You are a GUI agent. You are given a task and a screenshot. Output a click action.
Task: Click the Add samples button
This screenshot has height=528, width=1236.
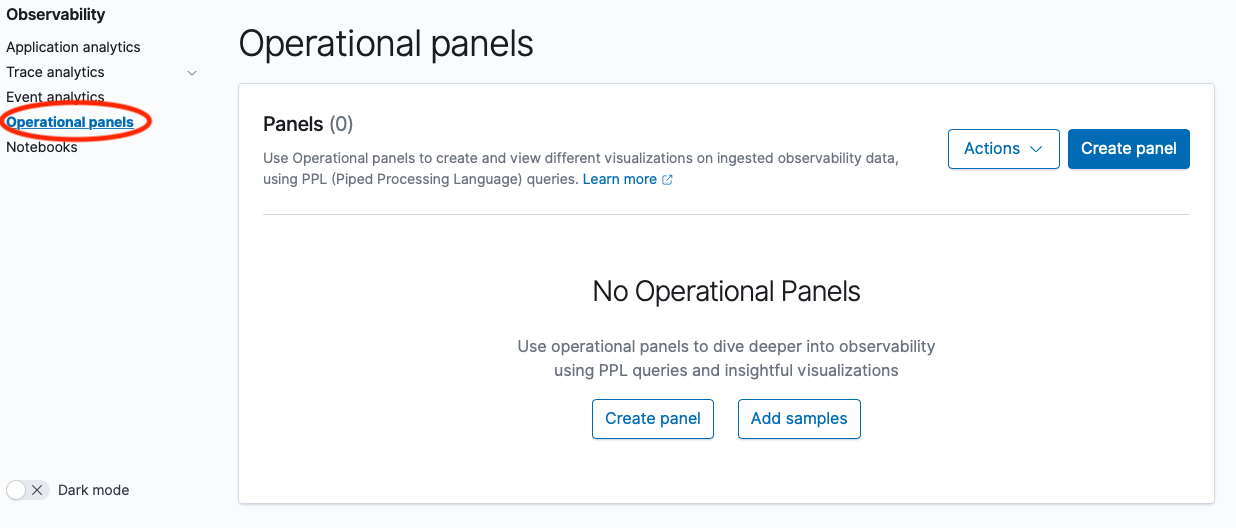click(x=799, y=418)
